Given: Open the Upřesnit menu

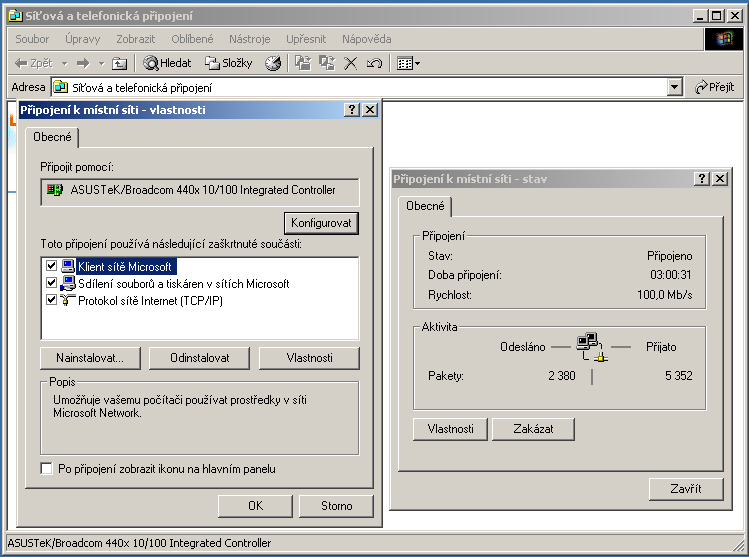Looking at the screenshot, I should tap(306, 39).
